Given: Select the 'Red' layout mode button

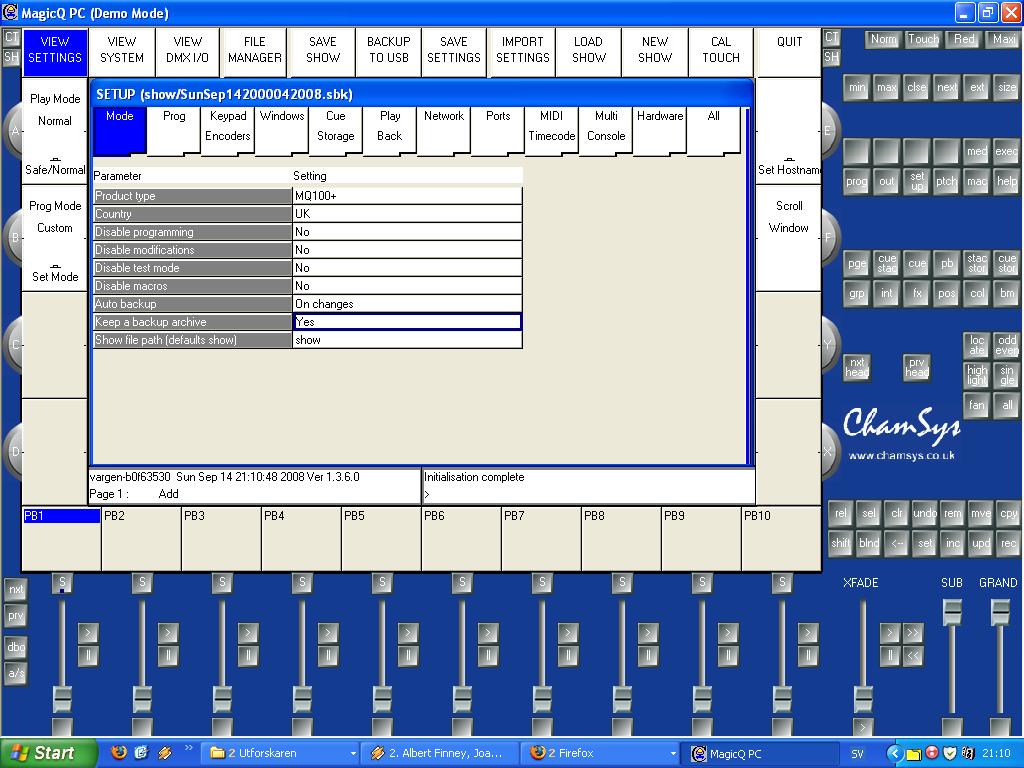Looking at the screenshot, I should (963, 39).
